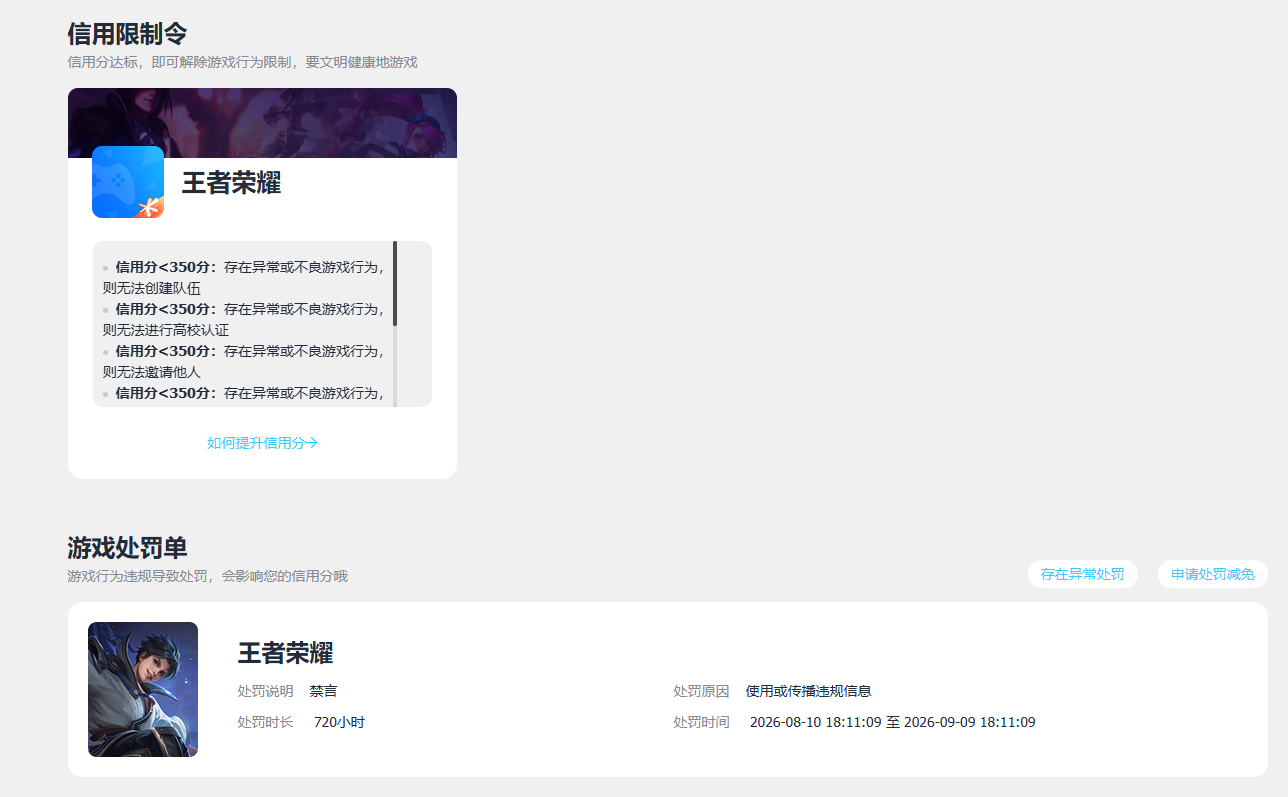This screenshot has height=797, width=1288.
Task: Click text 则无法进行高校认证
Action: coord(166,330)
